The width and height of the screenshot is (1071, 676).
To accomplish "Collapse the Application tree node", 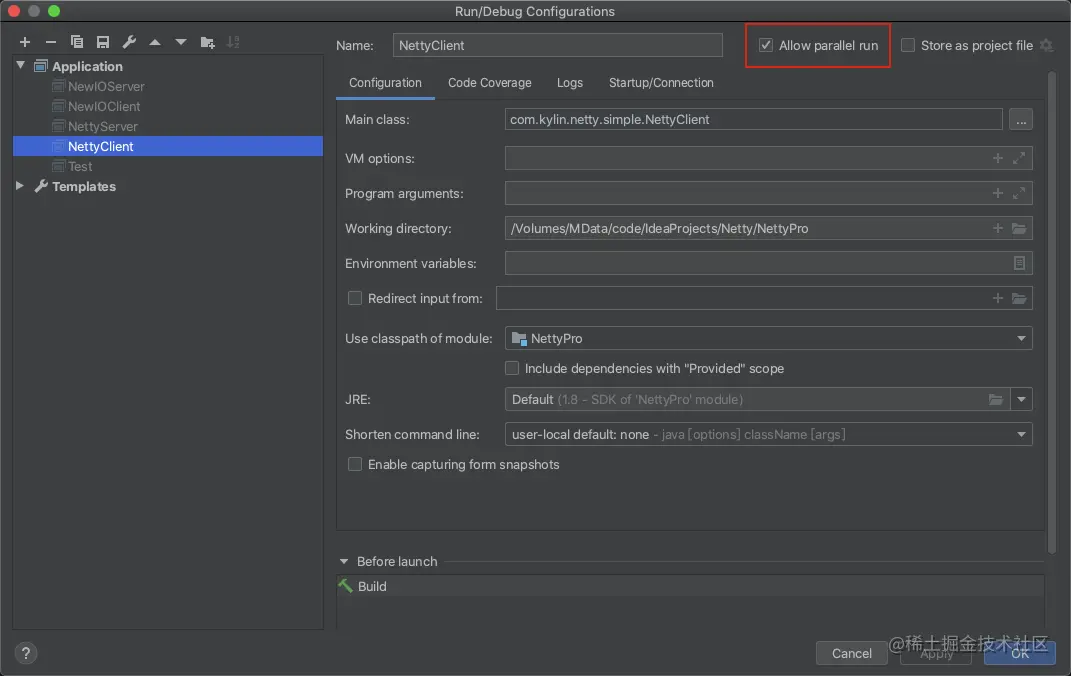I will [20, 66].
